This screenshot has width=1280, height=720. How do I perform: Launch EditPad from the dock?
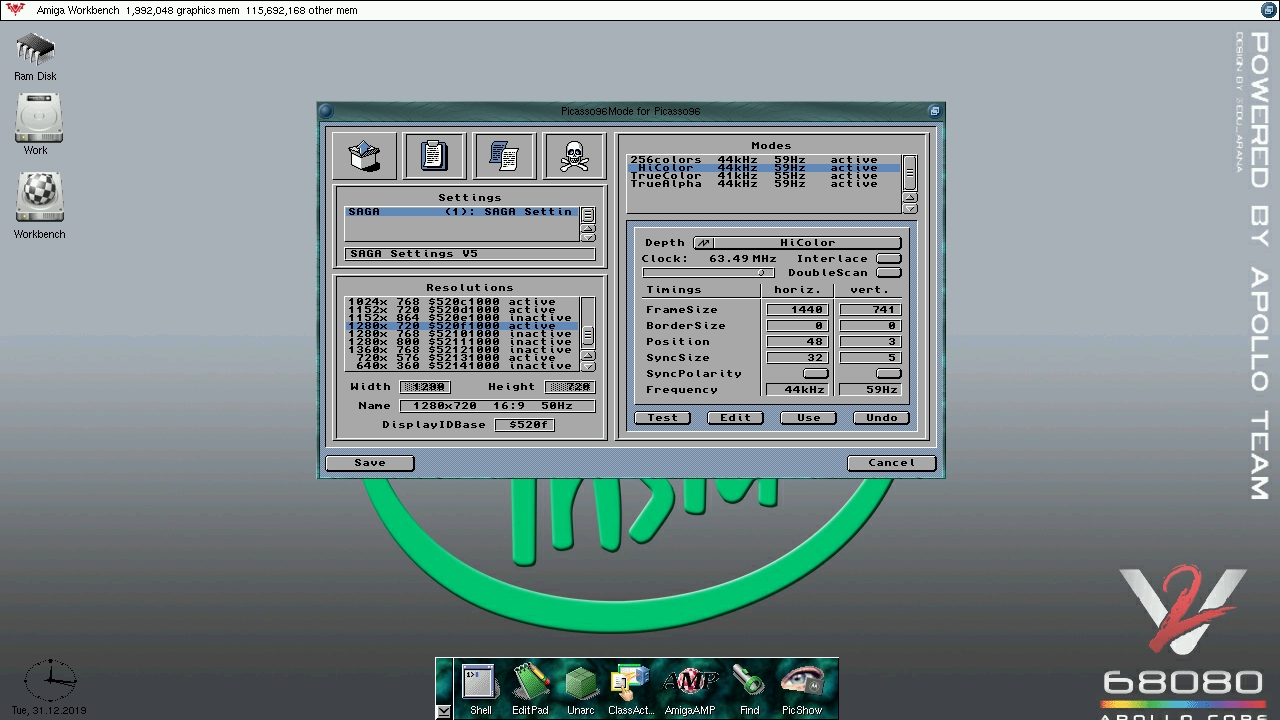(x=530, y=688)
